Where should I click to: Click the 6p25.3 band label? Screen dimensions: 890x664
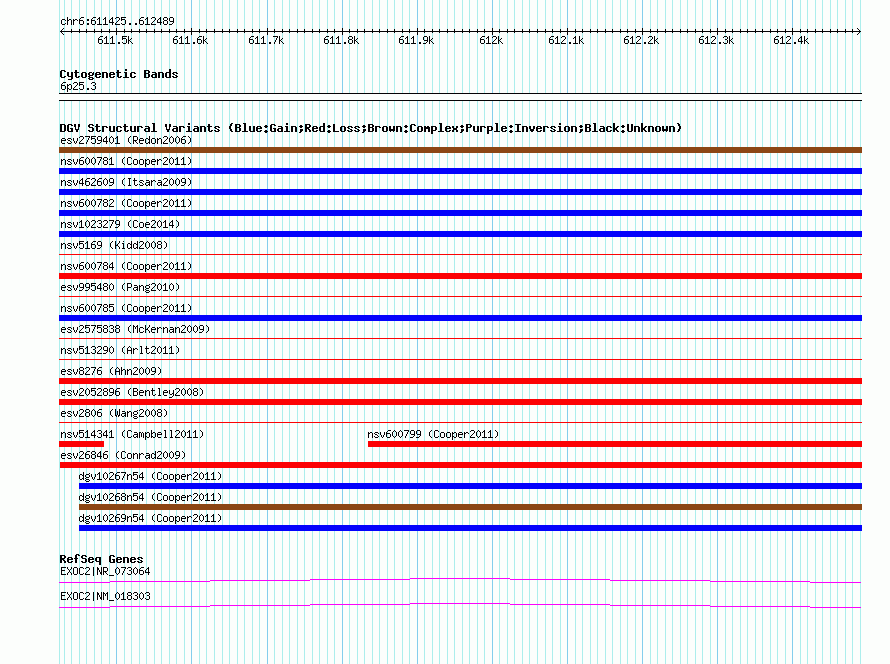pyautogui.click(x=78, y=86)
